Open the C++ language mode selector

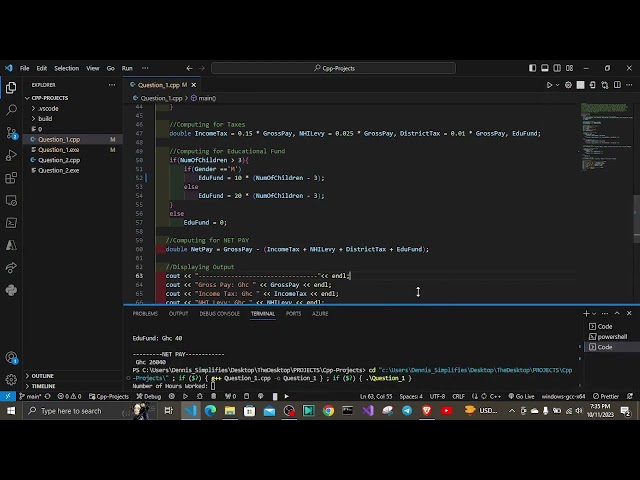click(495, 396)
